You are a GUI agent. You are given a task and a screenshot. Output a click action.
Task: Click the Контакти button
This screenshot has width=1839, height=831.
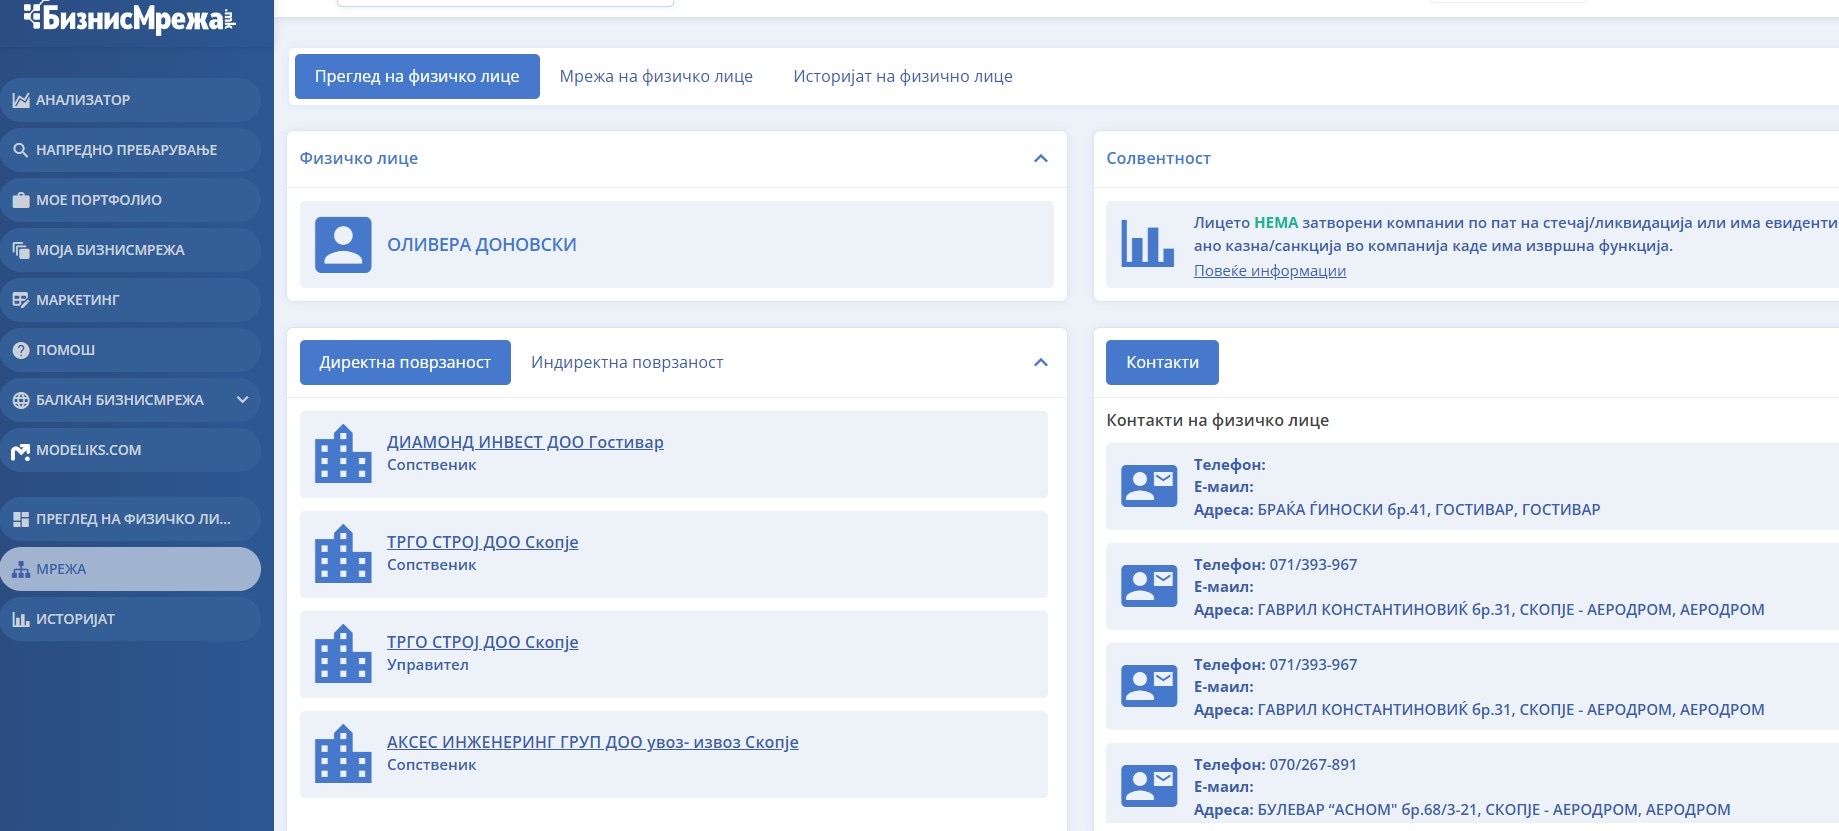coord(1162,362)
